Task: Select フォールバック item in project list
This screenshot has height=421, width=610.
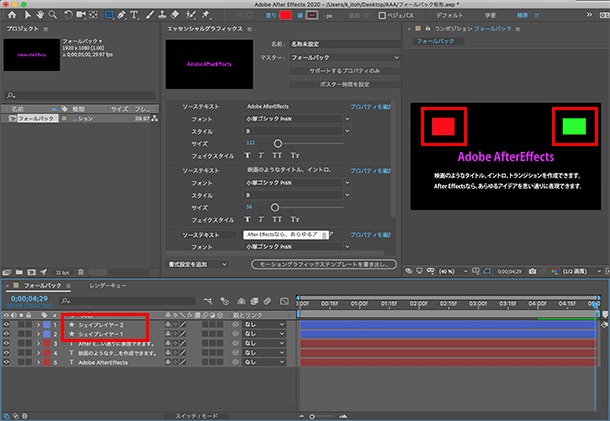Action: pos(36,118)
